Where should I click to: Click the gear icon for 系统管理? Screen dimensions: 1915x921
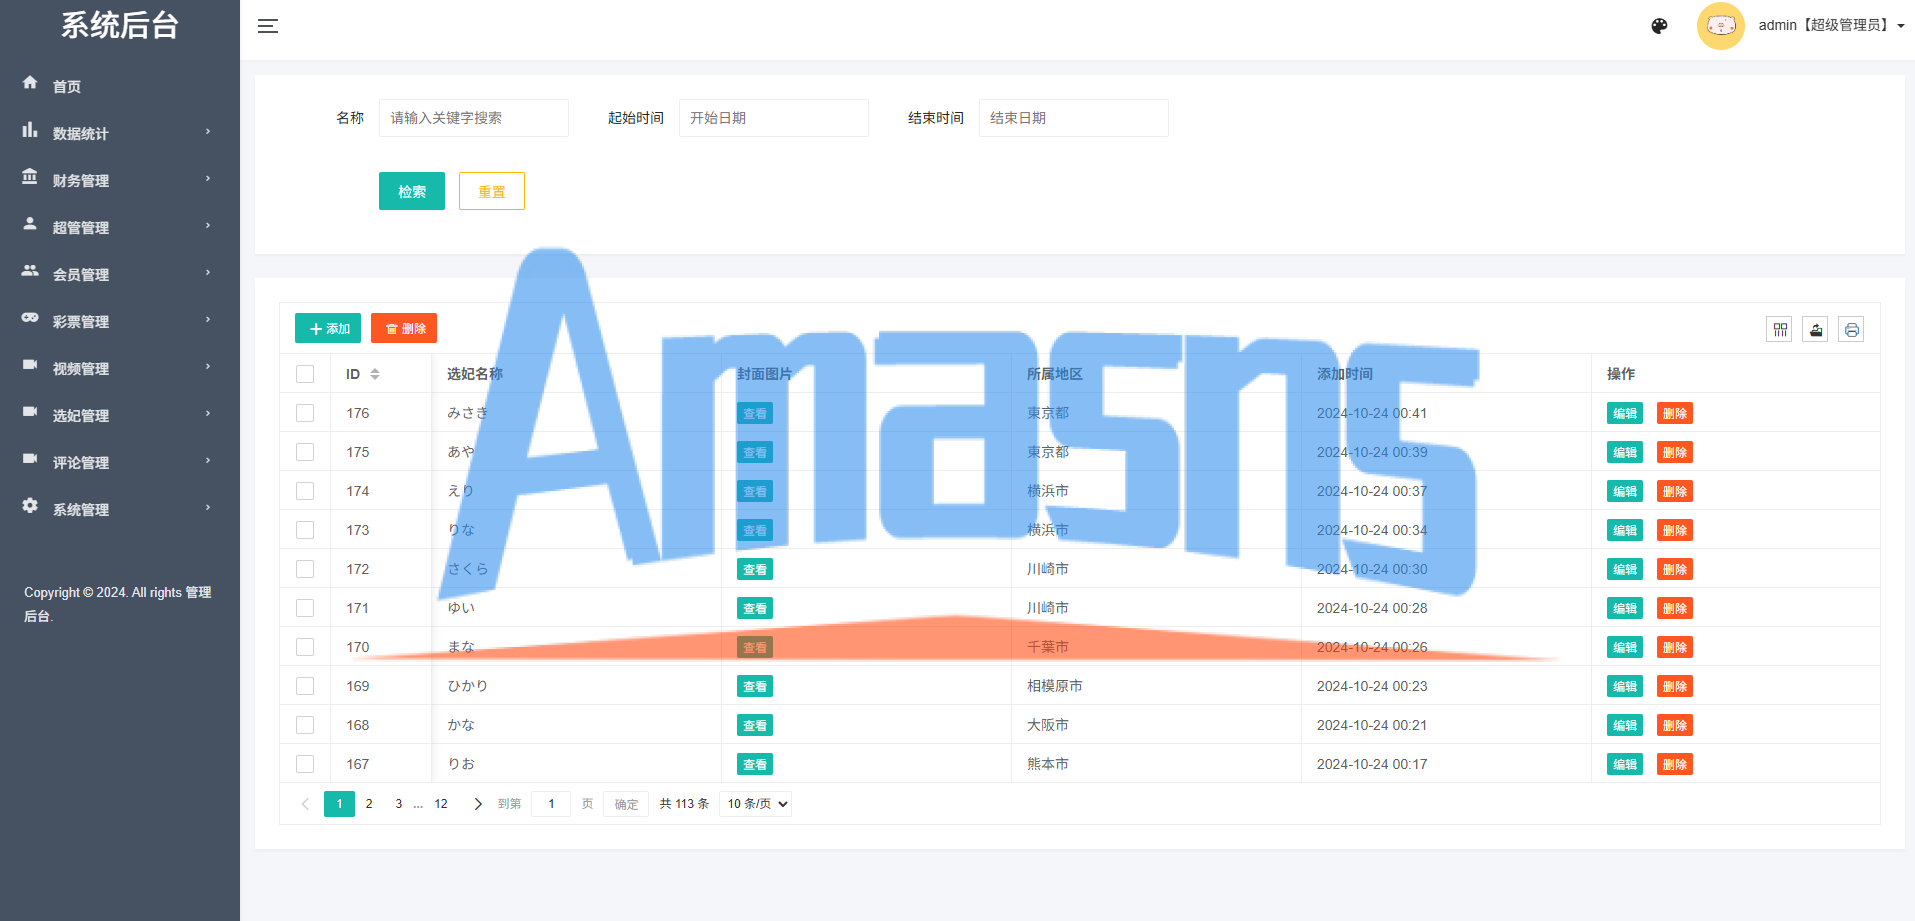[x=30, y=506]
